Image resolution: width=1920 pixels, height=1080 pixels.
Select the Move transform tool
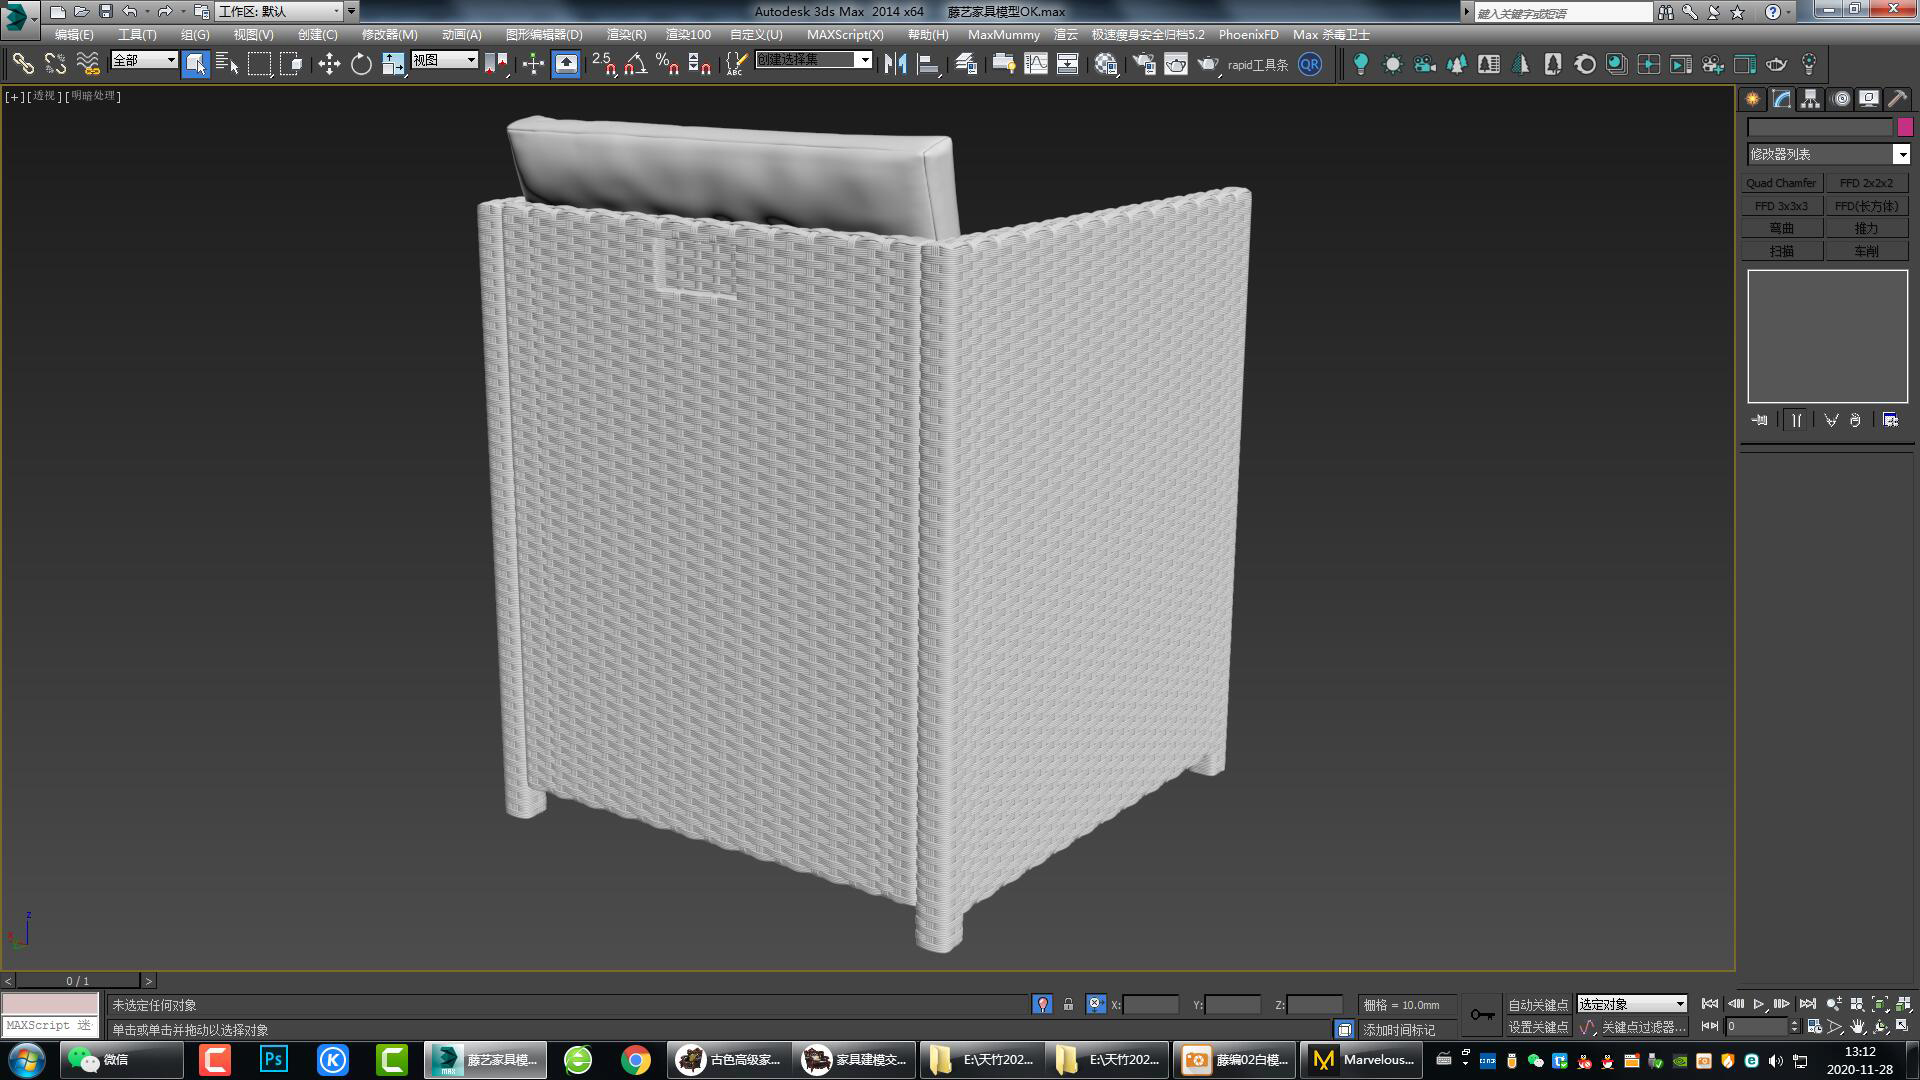[329, 64]
